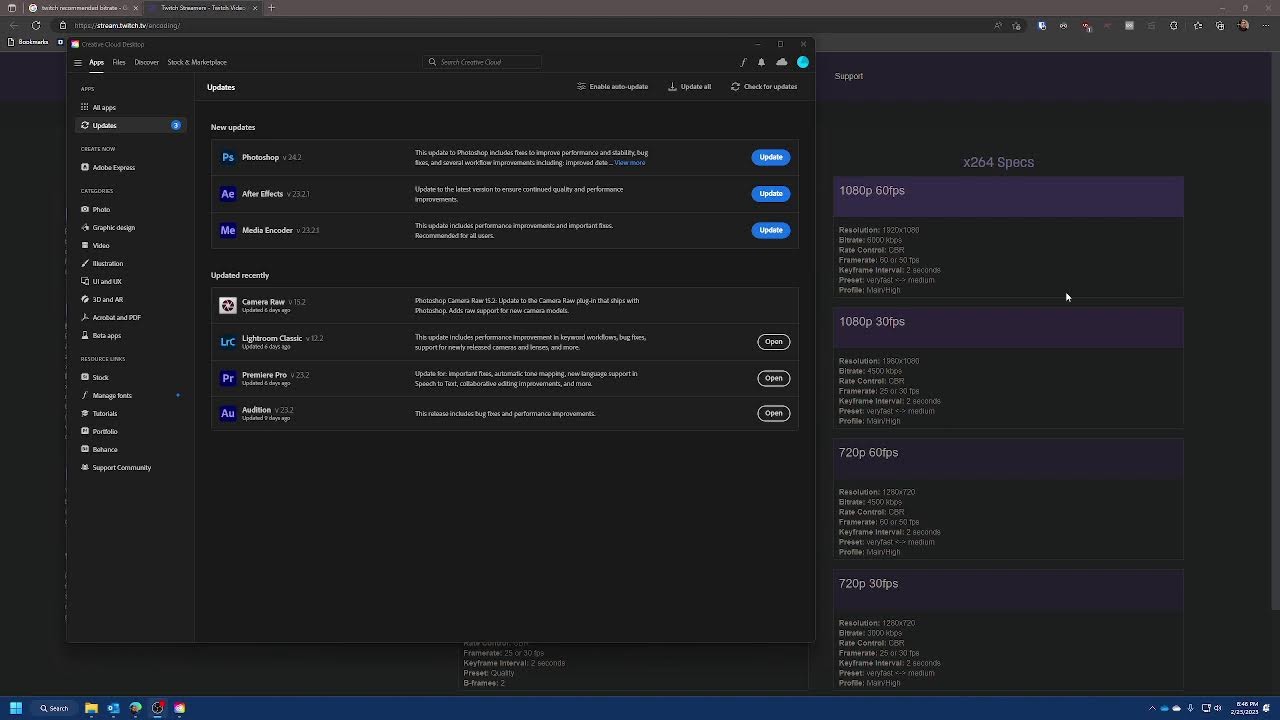Open Audition
This screenshot has width=1280, height=720.
[x=773, y=413]
